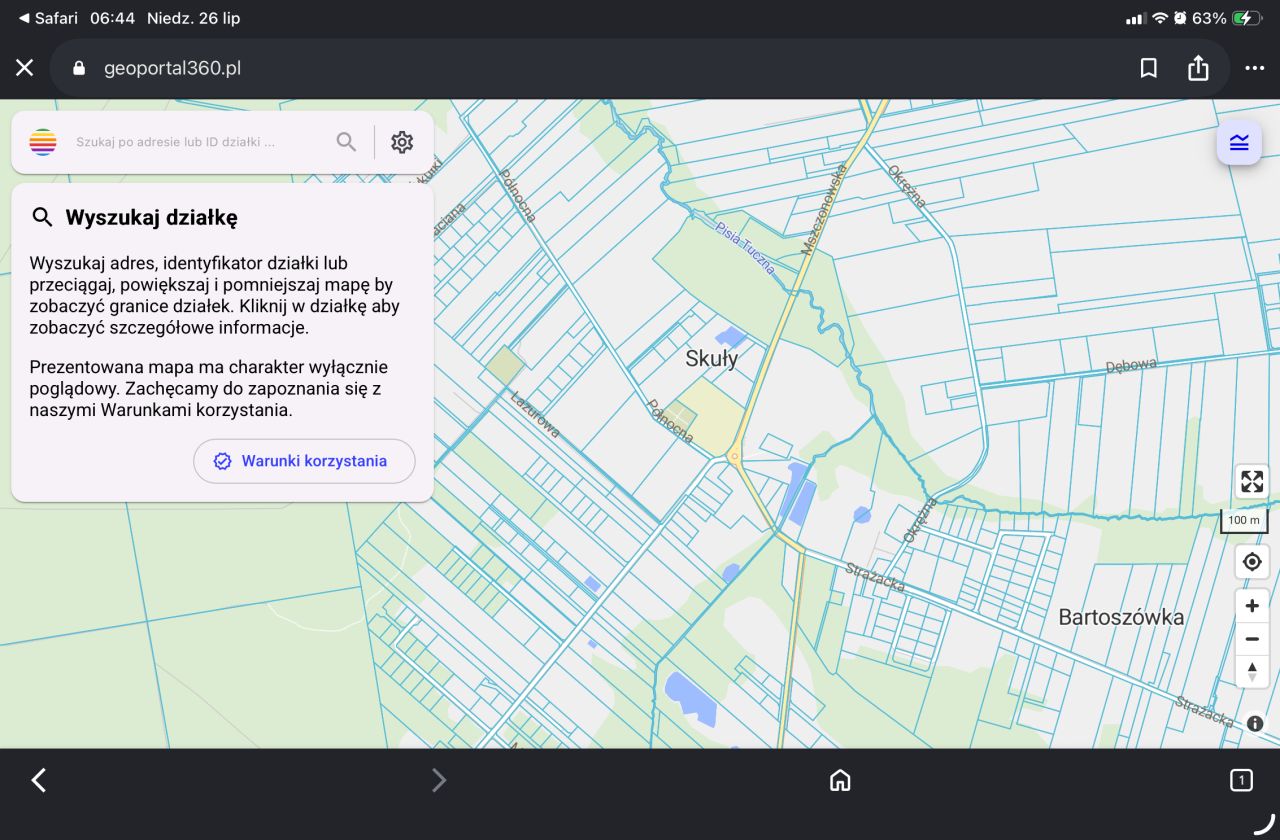Open the map layers panel button
The height and width of the screenshot is (840, 1280).
(1239, 142)
